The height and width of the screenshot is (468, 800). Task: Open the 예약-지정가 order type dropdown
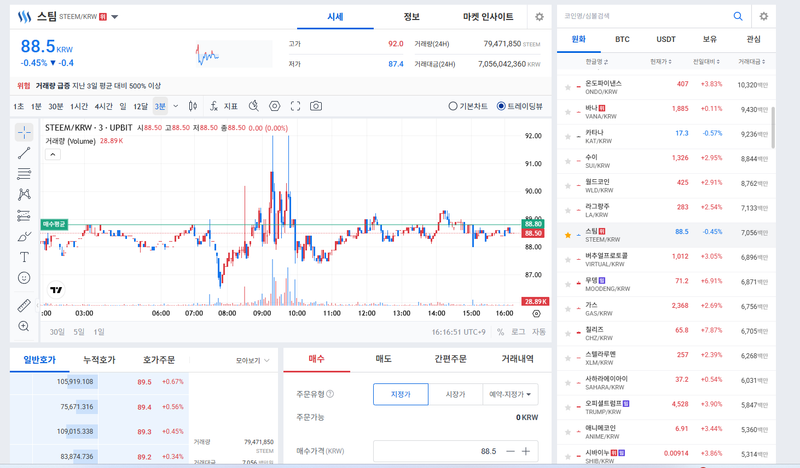[509, 394]
